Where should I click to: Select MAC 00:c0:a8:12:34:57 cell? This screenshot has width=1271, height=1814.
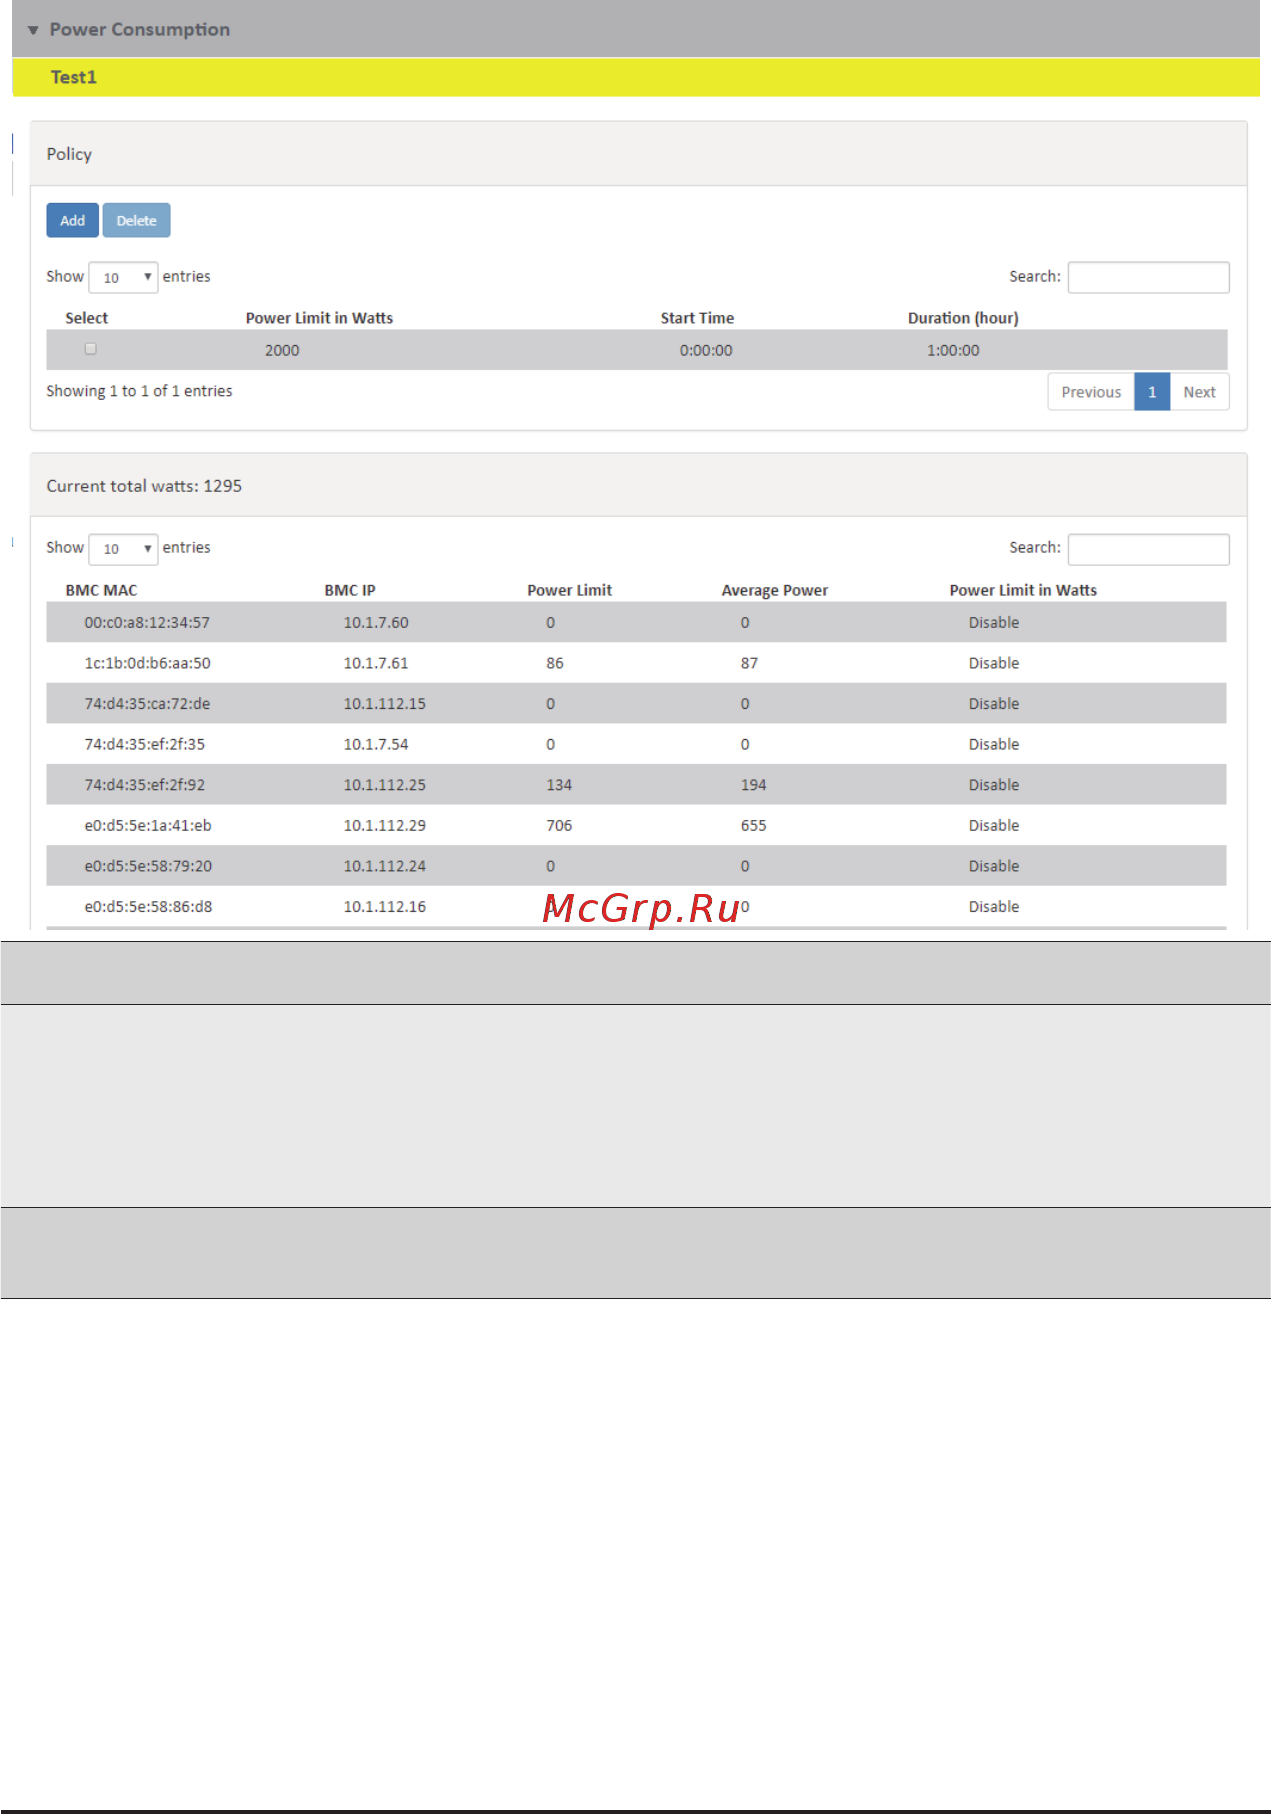147,622
